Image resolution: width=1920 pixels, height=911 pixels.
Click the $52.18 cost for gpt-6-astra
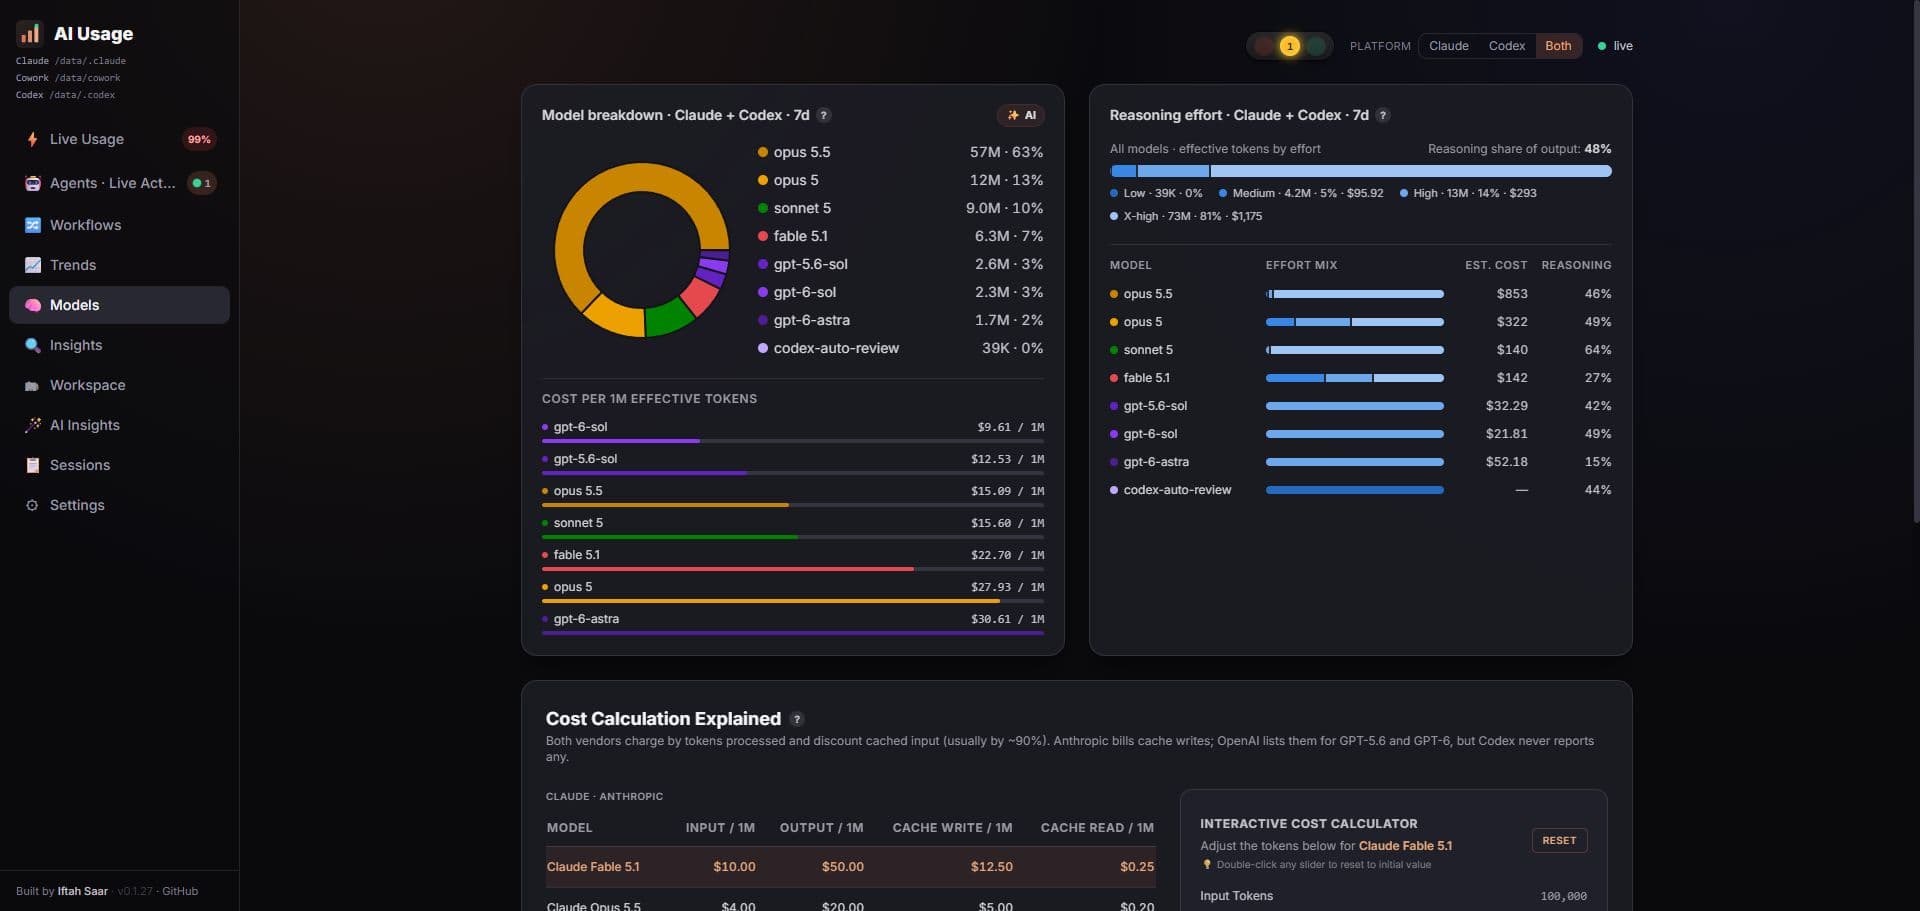point(1507,462)
